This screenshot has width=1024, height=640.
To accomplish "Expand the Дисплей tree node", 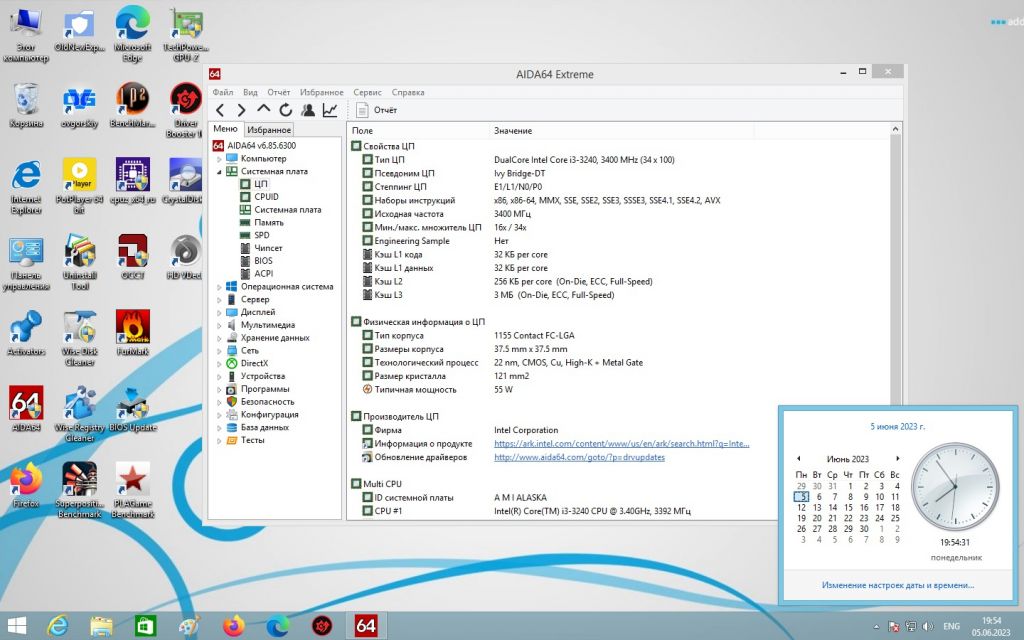I will [x=219, y=312].
